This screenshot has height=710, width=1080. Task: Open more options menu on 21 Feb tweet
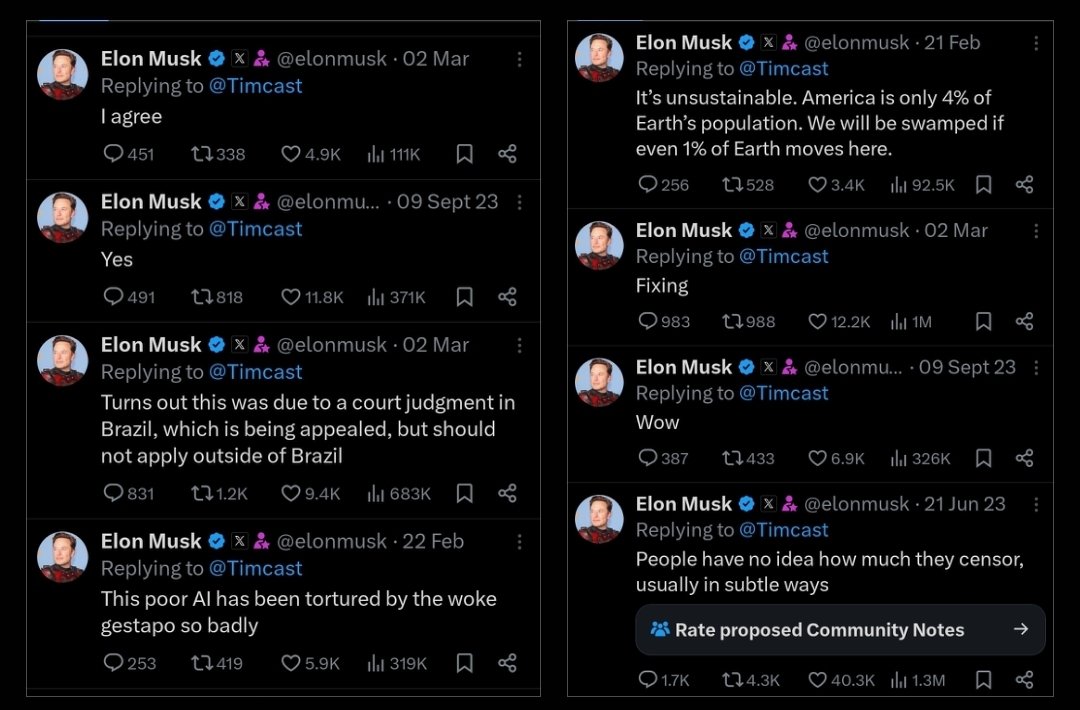[x=1036, y=43]
